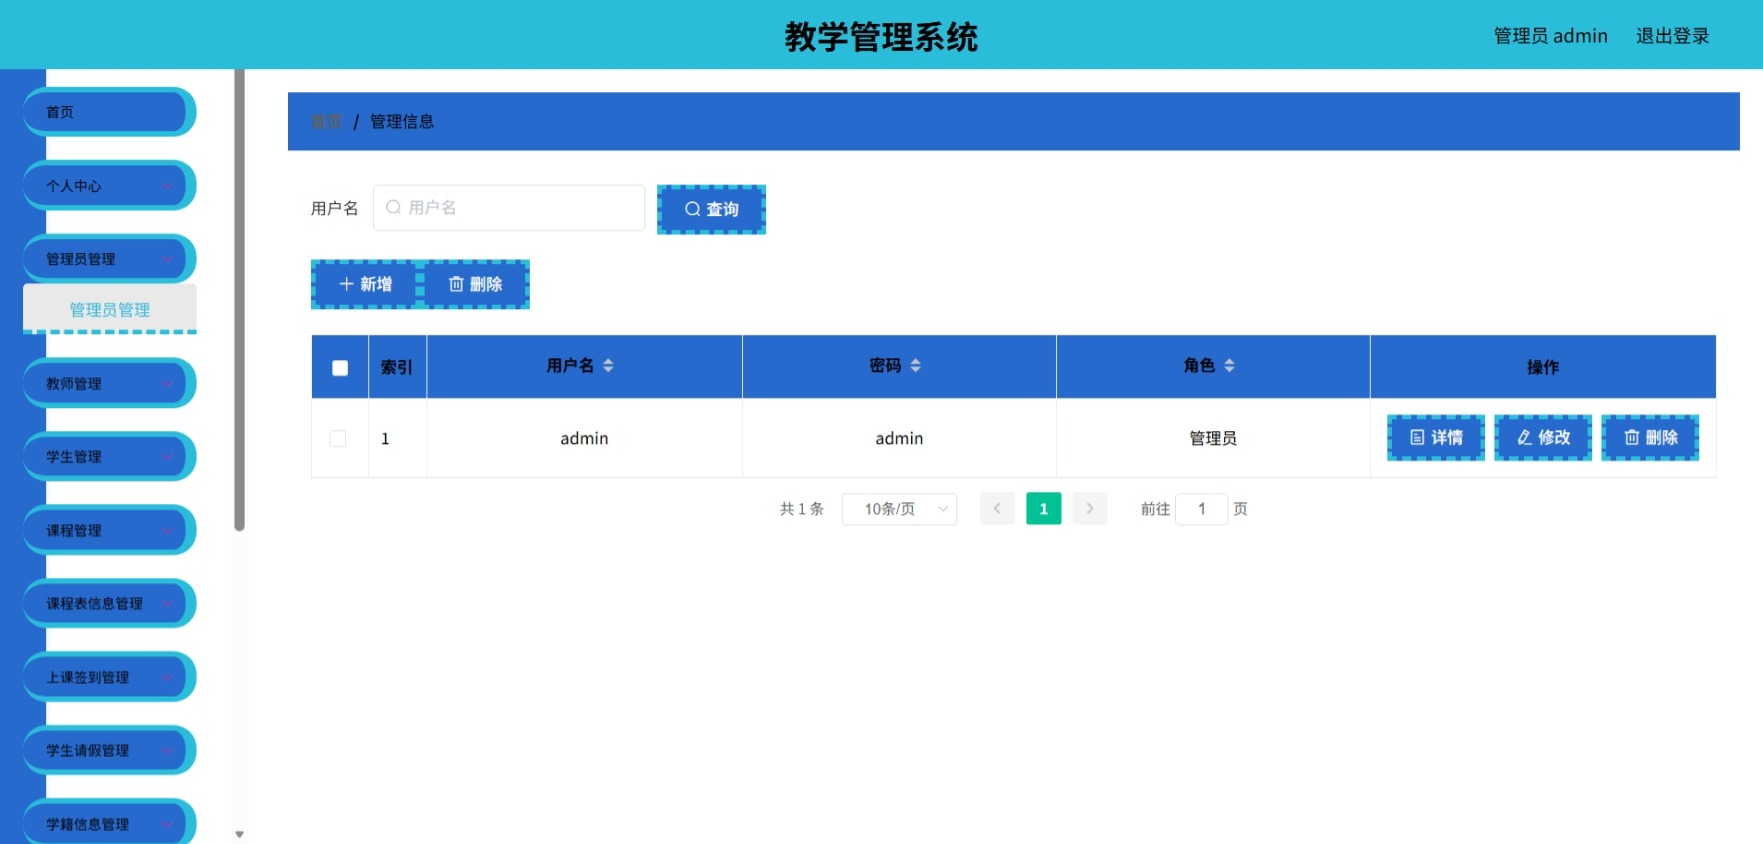1763x844 pixels.
Task: Click 删除 in the admin row
Action: coord(1650,437)
